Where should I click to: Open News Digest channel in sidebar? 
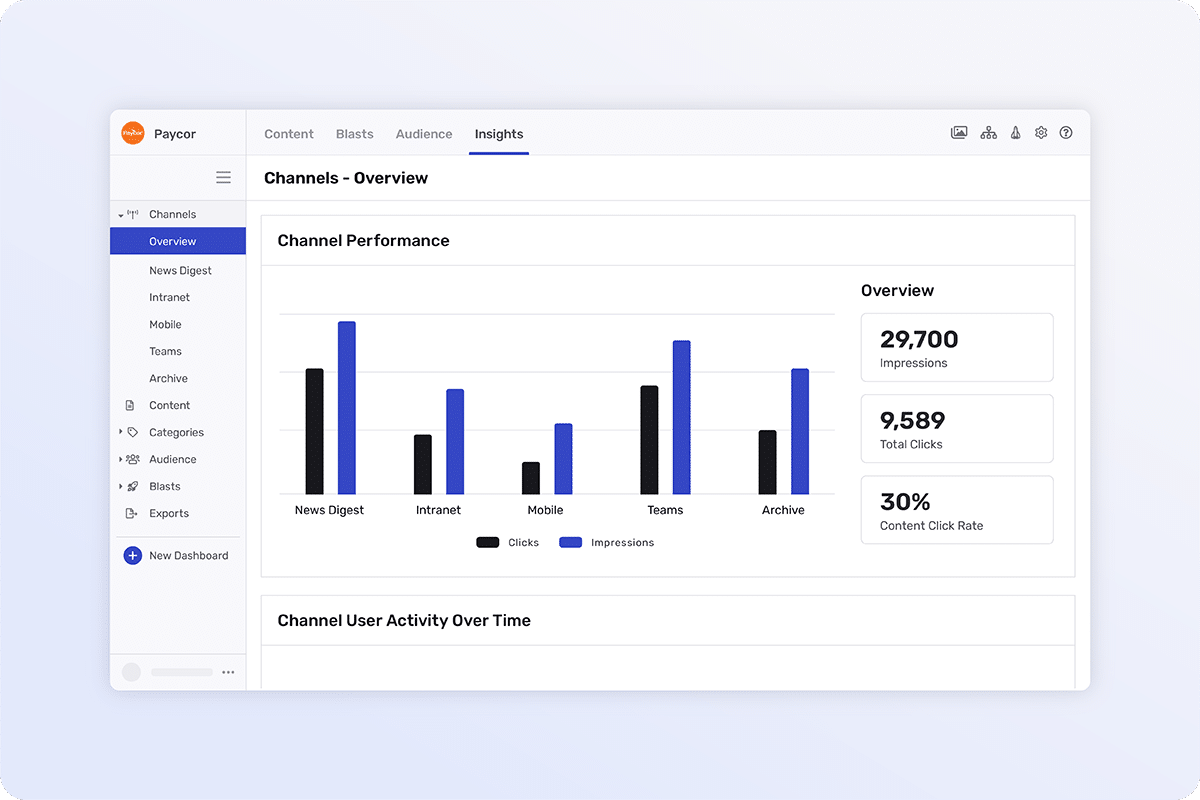coord(180,270)
